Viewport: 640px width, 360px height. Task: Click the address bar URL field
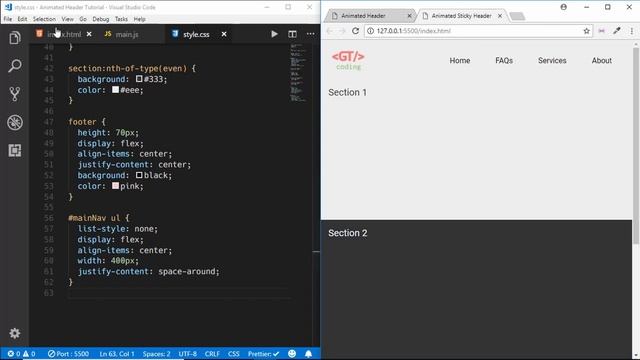478,31
